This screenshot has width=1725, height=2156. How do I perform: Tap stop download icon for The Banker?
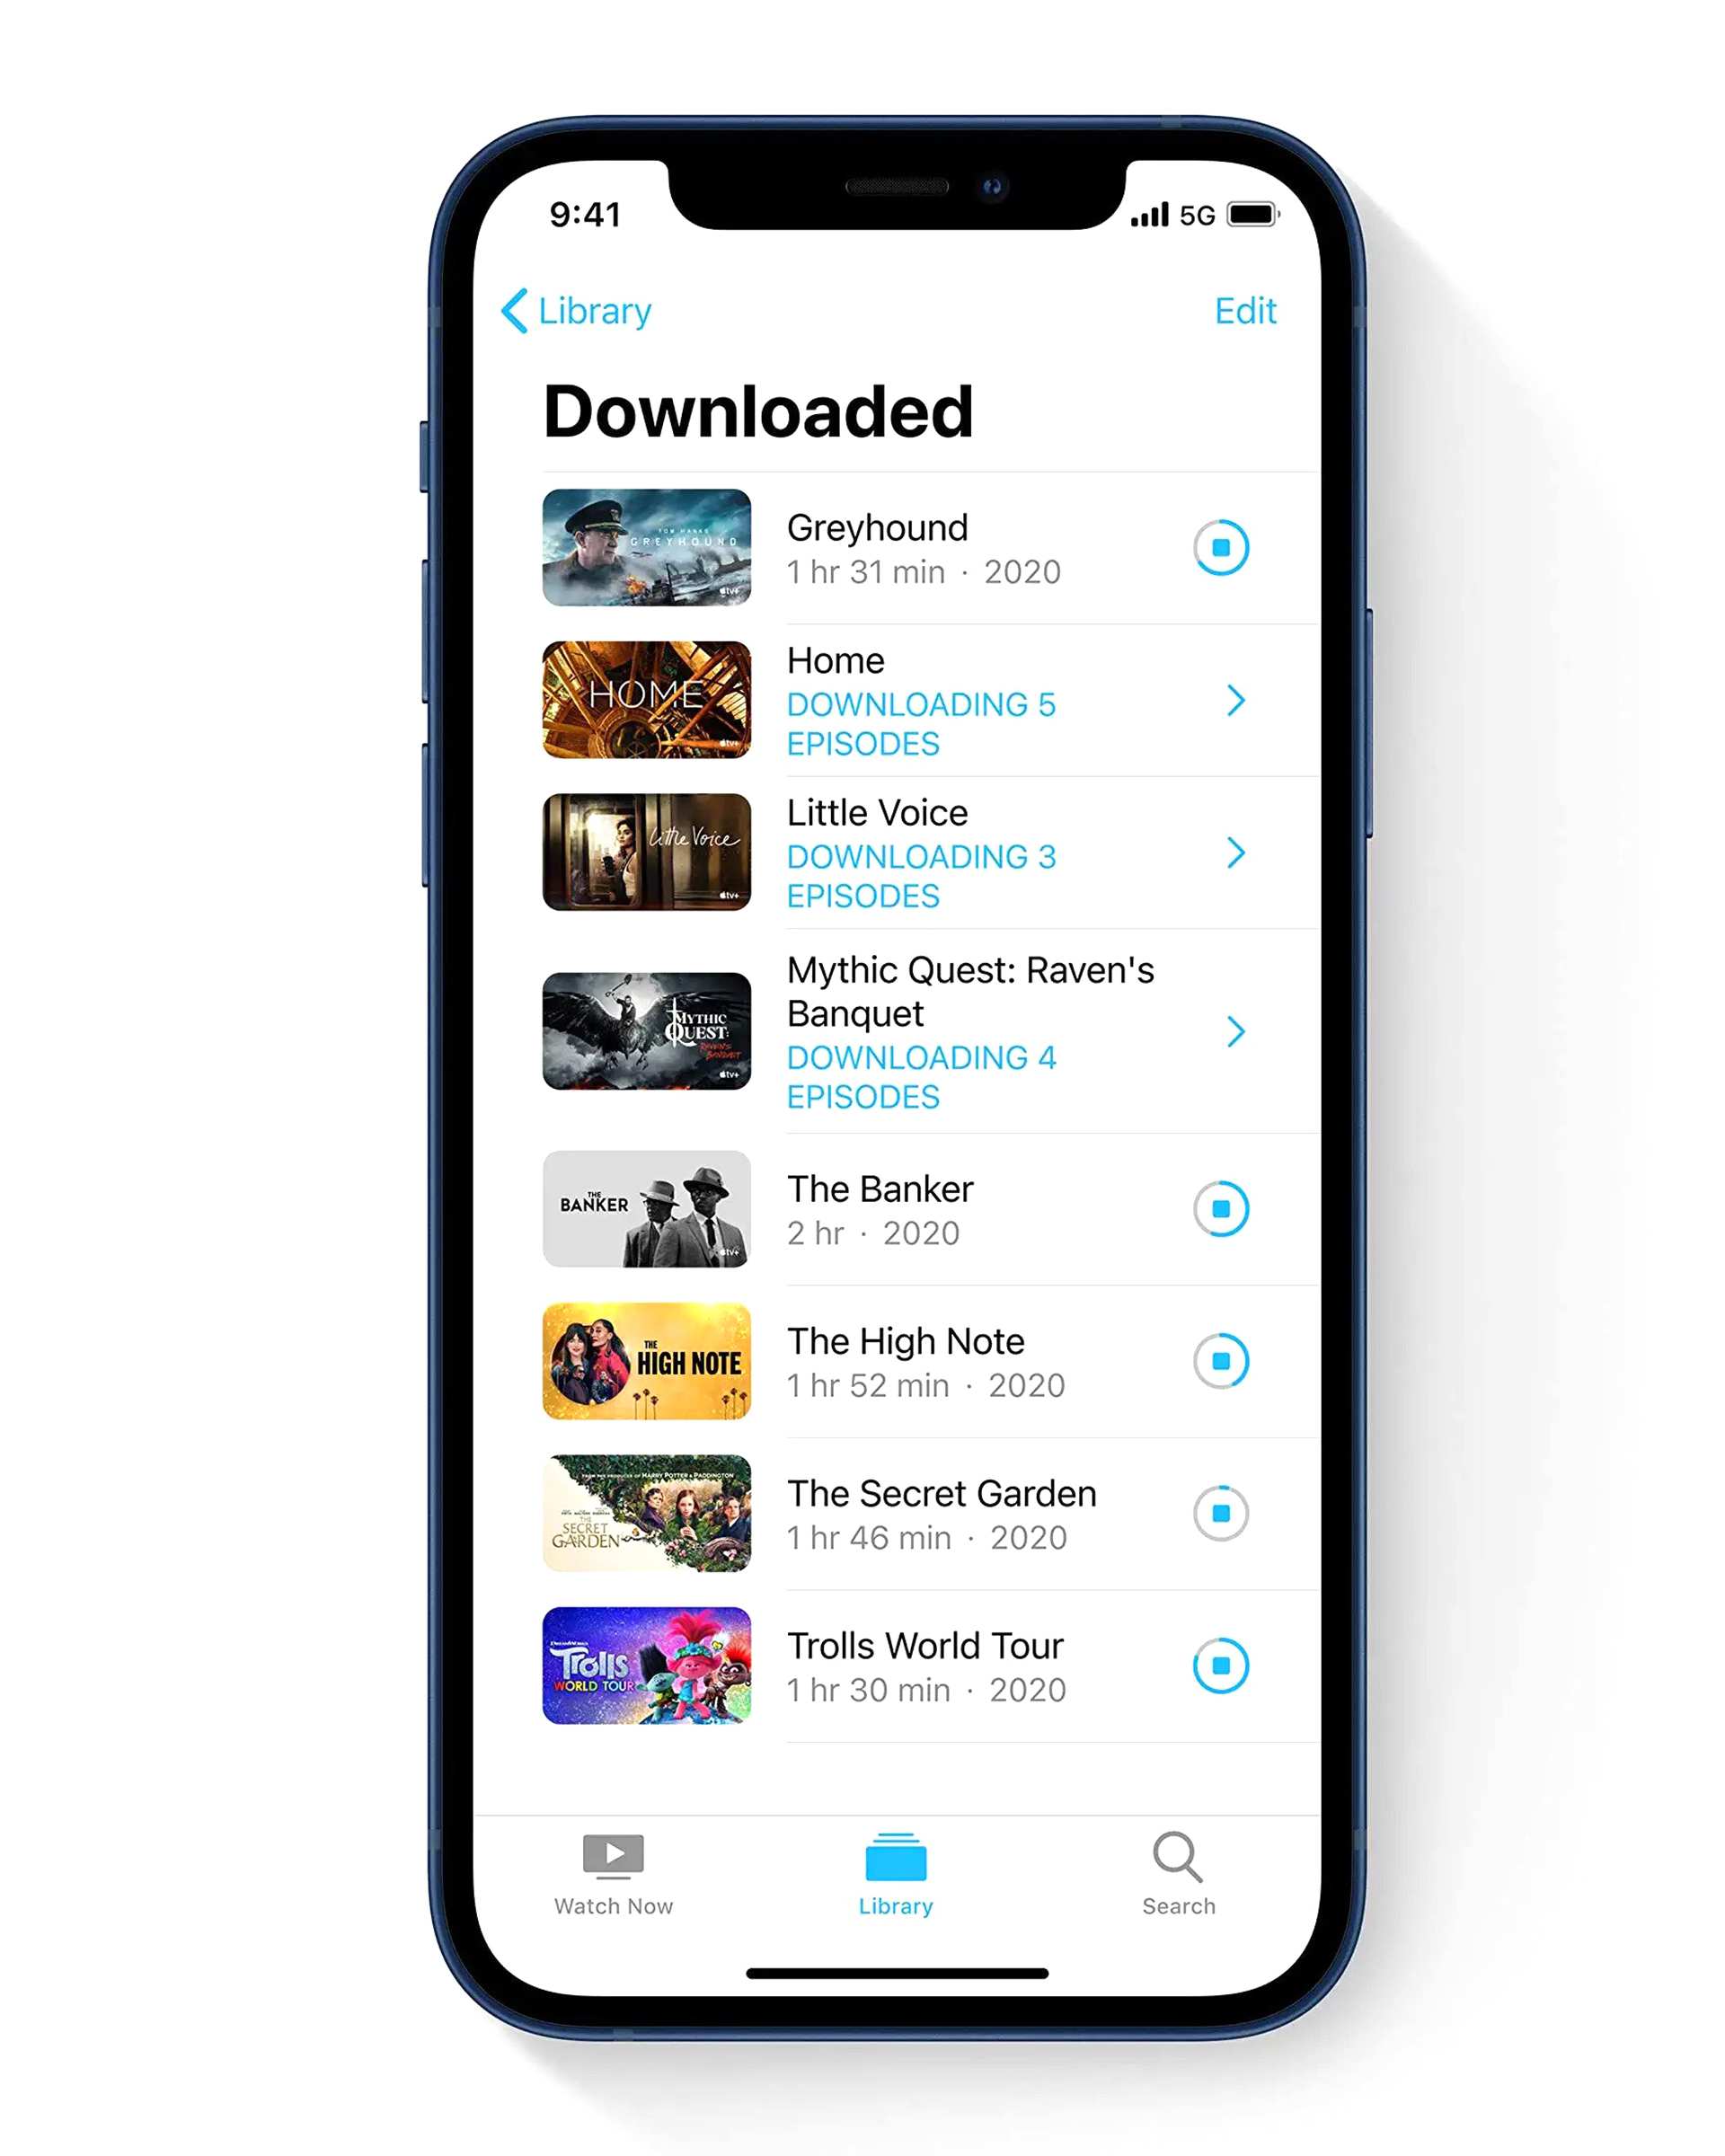(x=1222, y=1206)
